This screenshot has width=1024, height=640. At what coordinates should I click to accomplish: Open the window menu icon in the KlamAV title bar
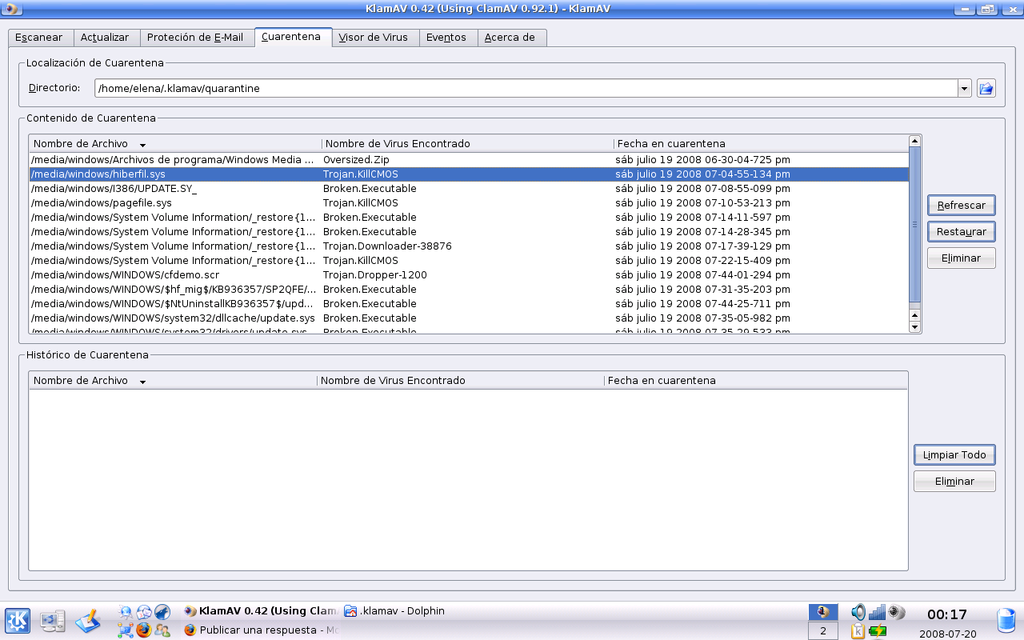click(12, 8)
